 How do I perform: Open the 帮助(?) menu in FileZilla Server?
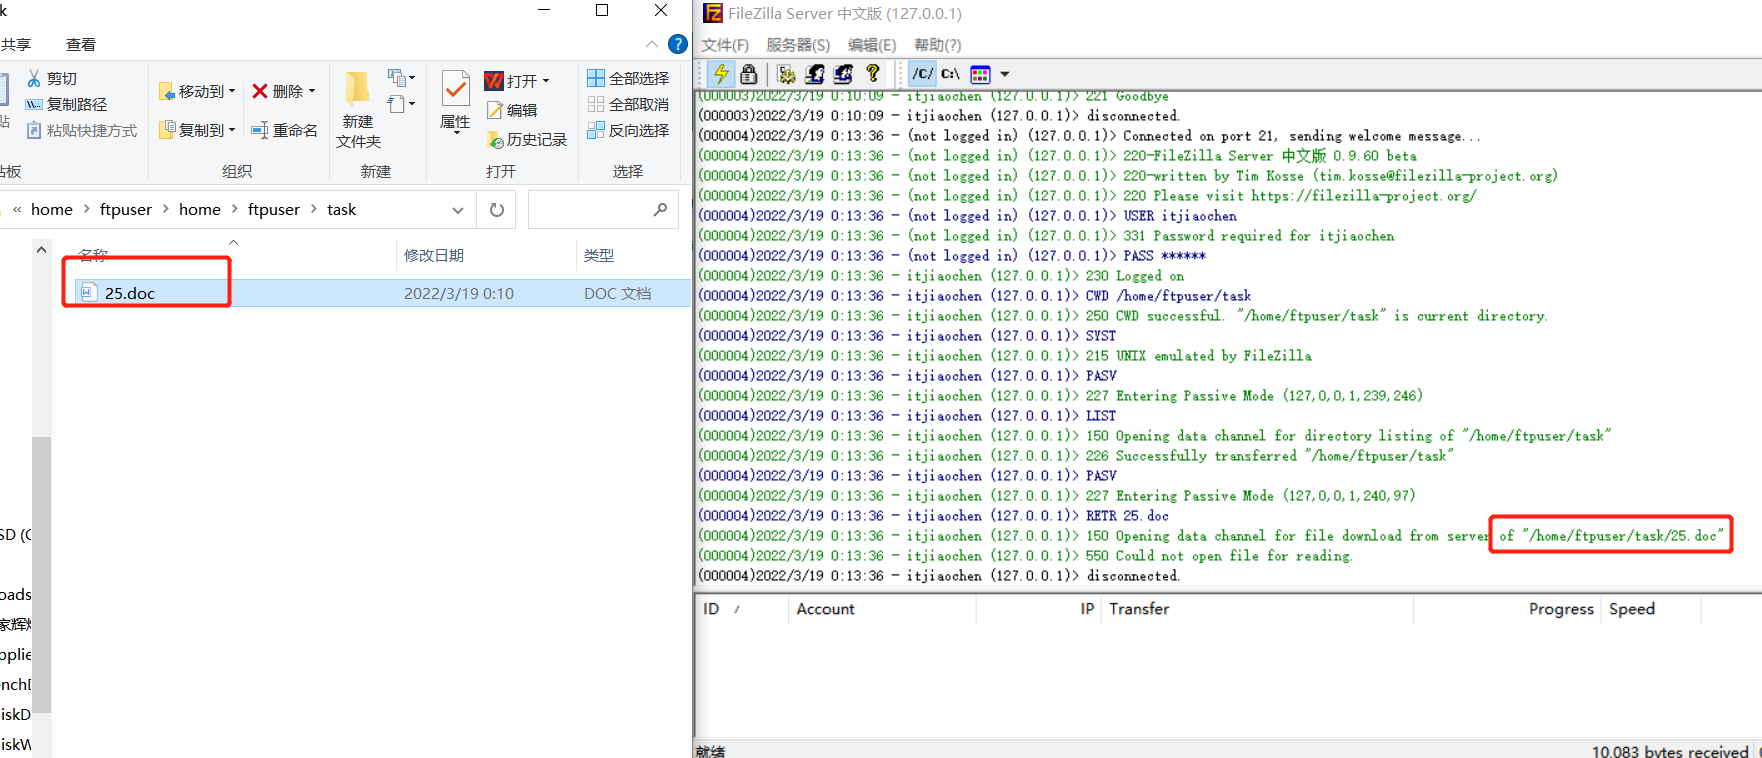pyautogui.click(x=938, y=45)
